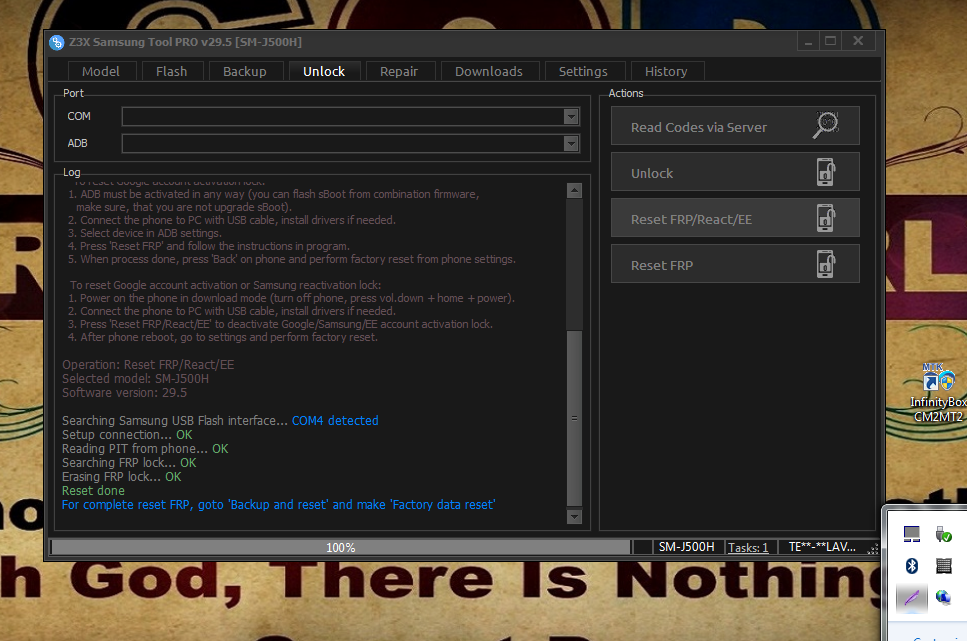Switch to the Downloads tab
Screen dimensions: 967x641
coord(489,72)
